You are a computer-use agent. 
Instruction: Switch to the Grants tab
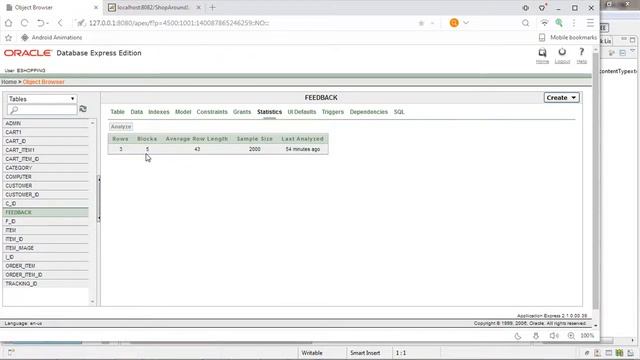coord(242,112)
